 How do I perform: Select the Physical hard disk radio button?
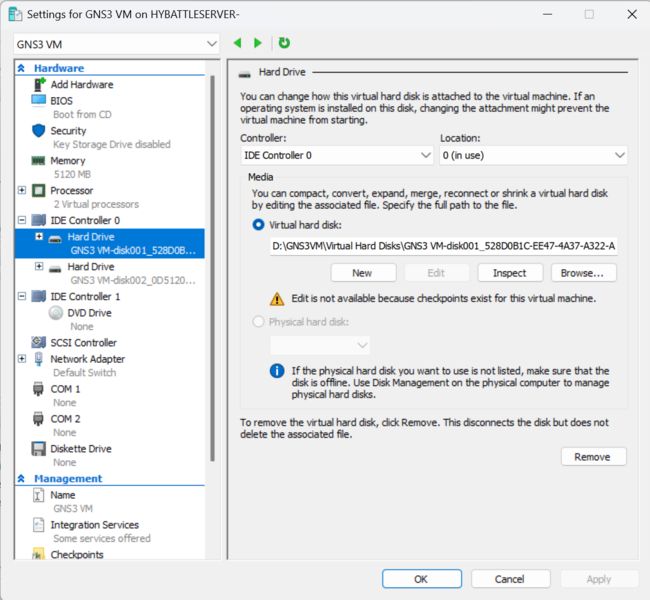(258, 322)
